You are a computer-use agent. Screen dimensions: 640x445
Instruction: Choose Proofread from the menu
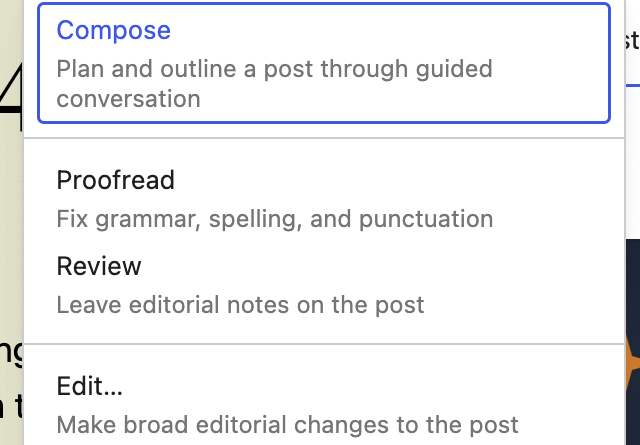[115, 180]
